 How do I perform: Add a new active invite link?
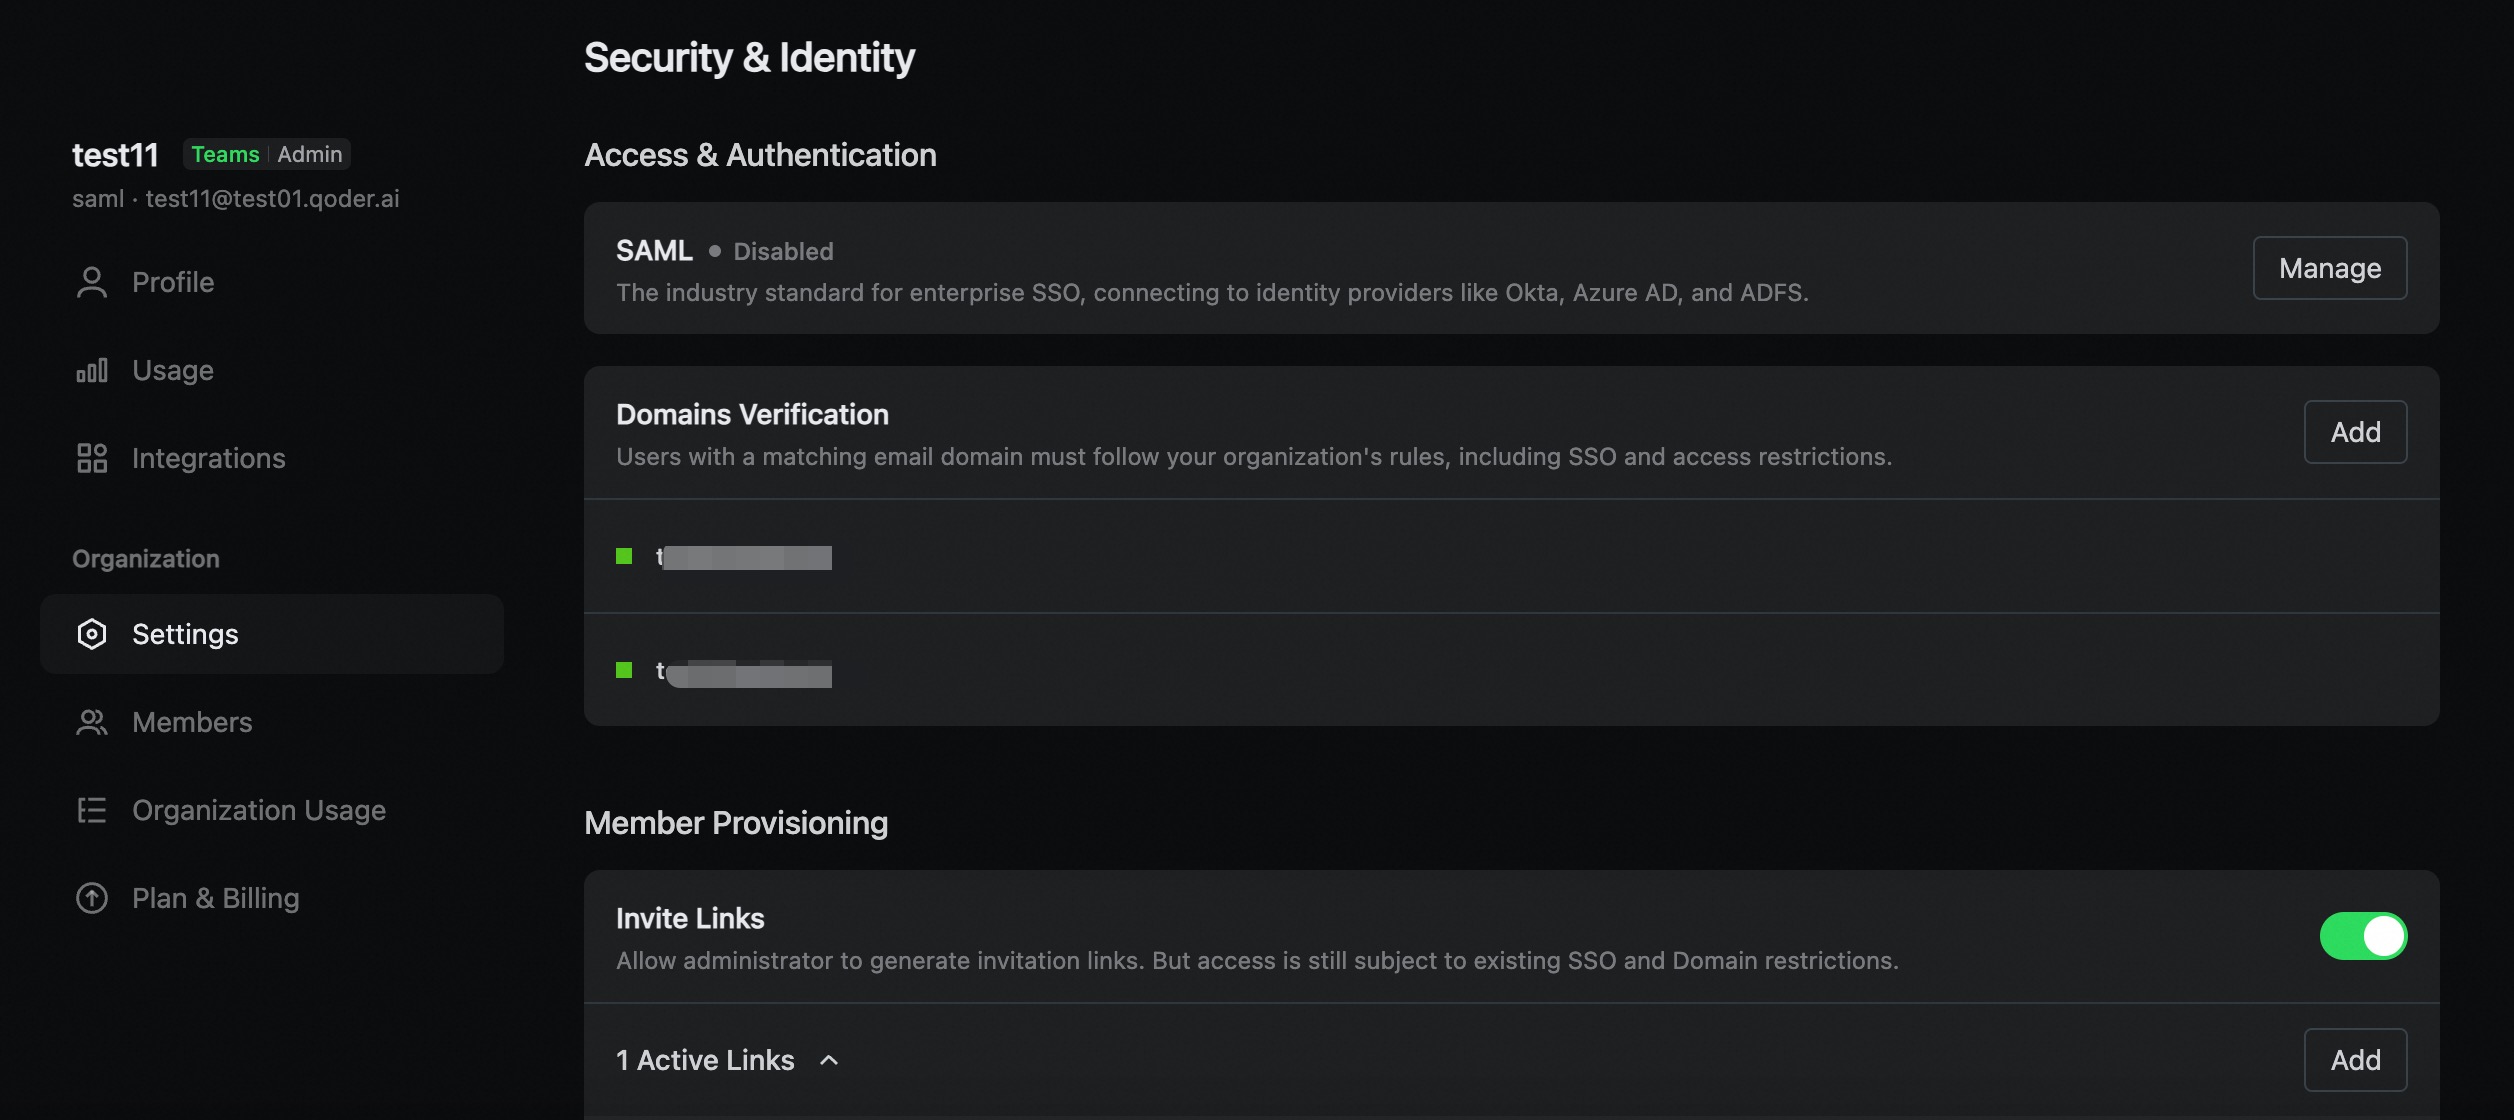click(x=2355, y=1060)
